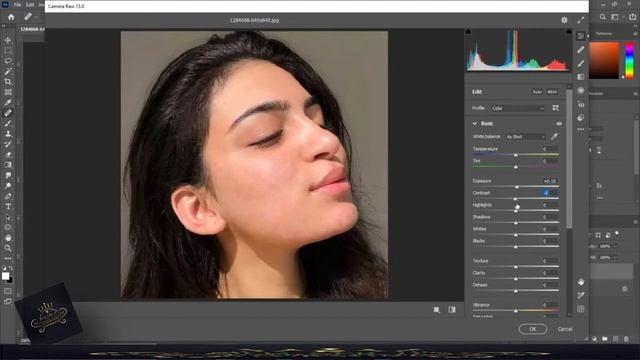Open the White balance dropdown

tap(525, 137)
